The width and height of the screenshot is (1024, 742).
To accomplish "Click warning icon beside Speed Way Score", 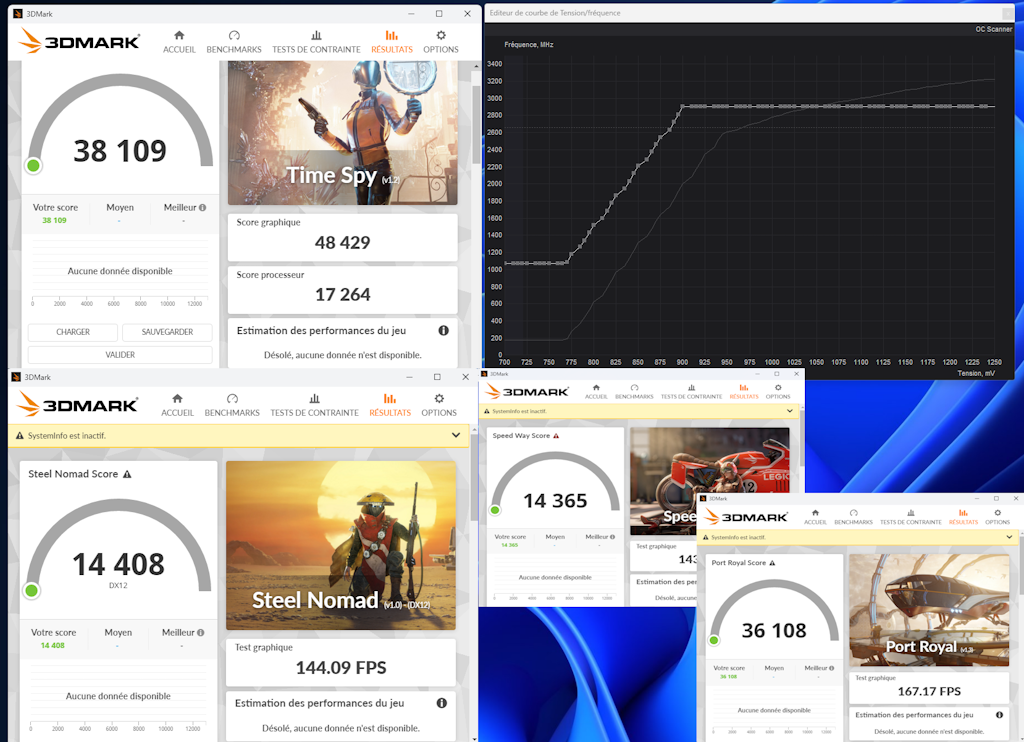I will pos(556,436).
